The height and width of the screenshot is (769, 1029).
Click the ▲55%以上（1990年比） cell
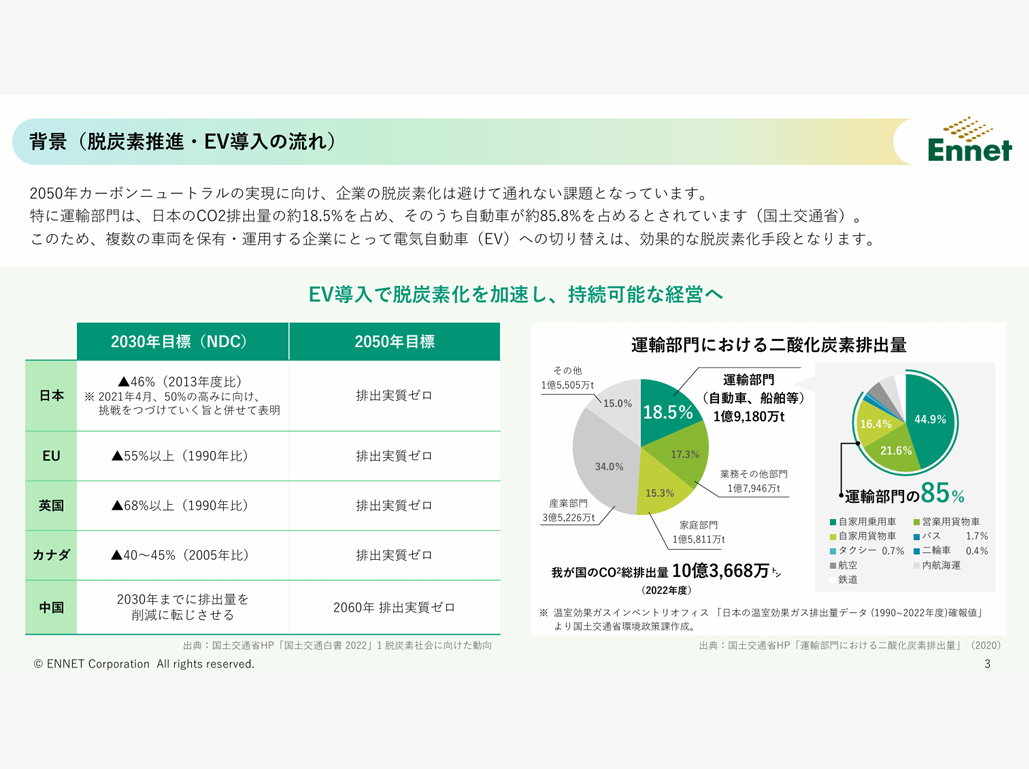coord(180,456)
